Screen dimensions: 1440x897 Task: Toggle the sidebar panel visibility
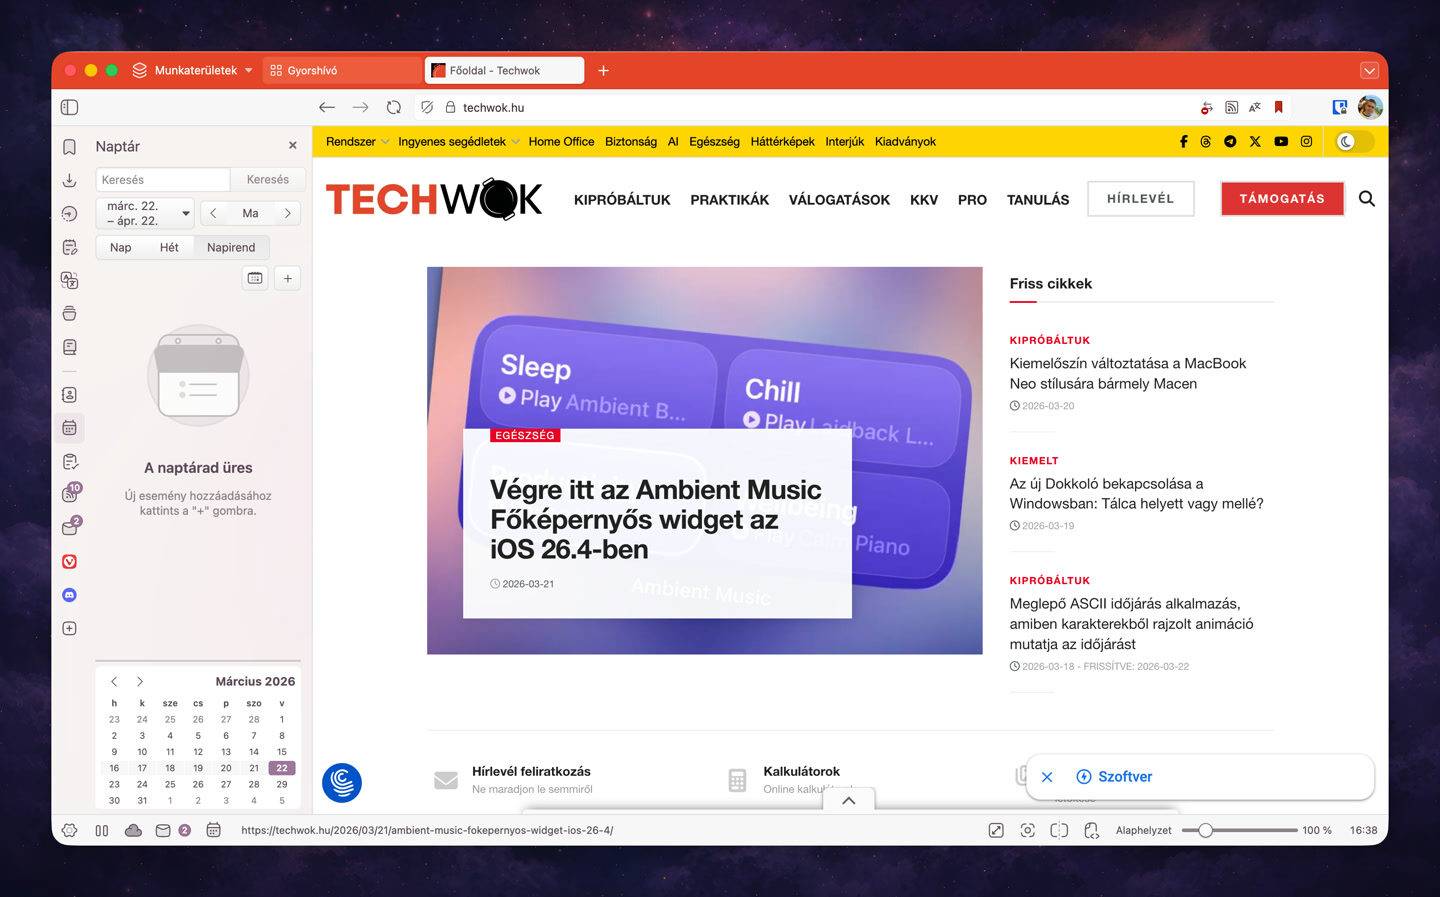coord(69,107)
